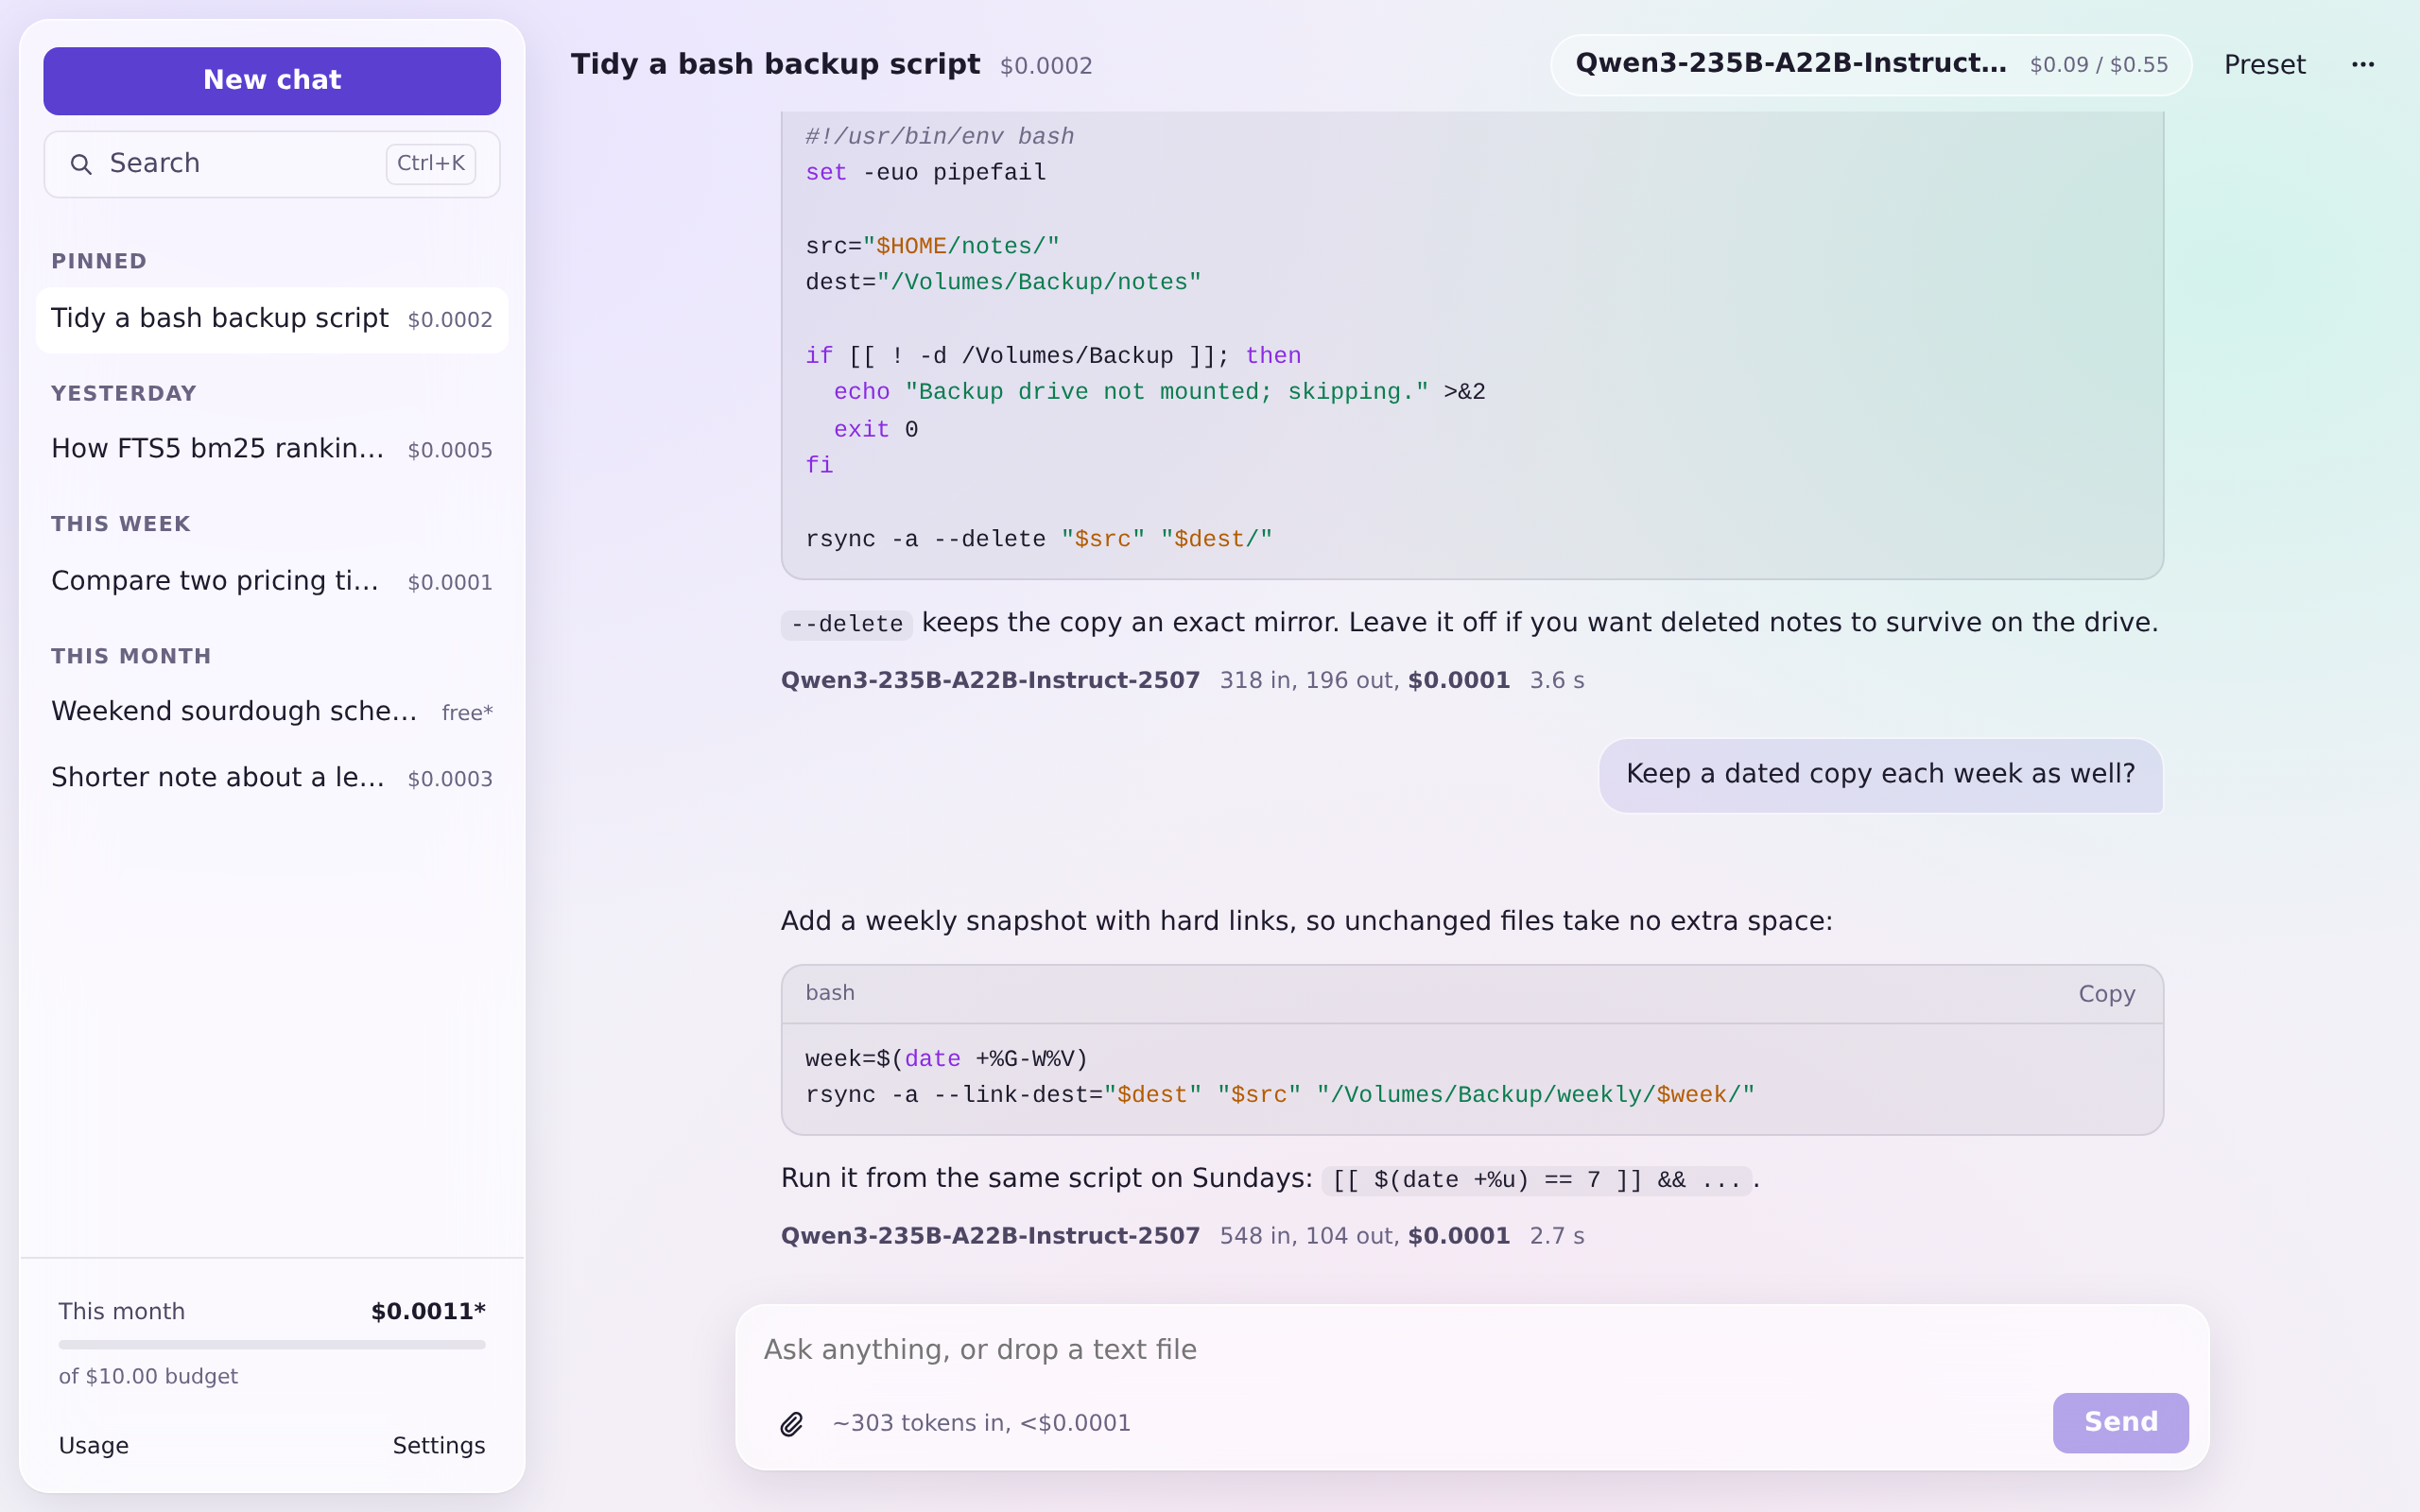Click the monthly budget progress bar

click(272, 1345)
